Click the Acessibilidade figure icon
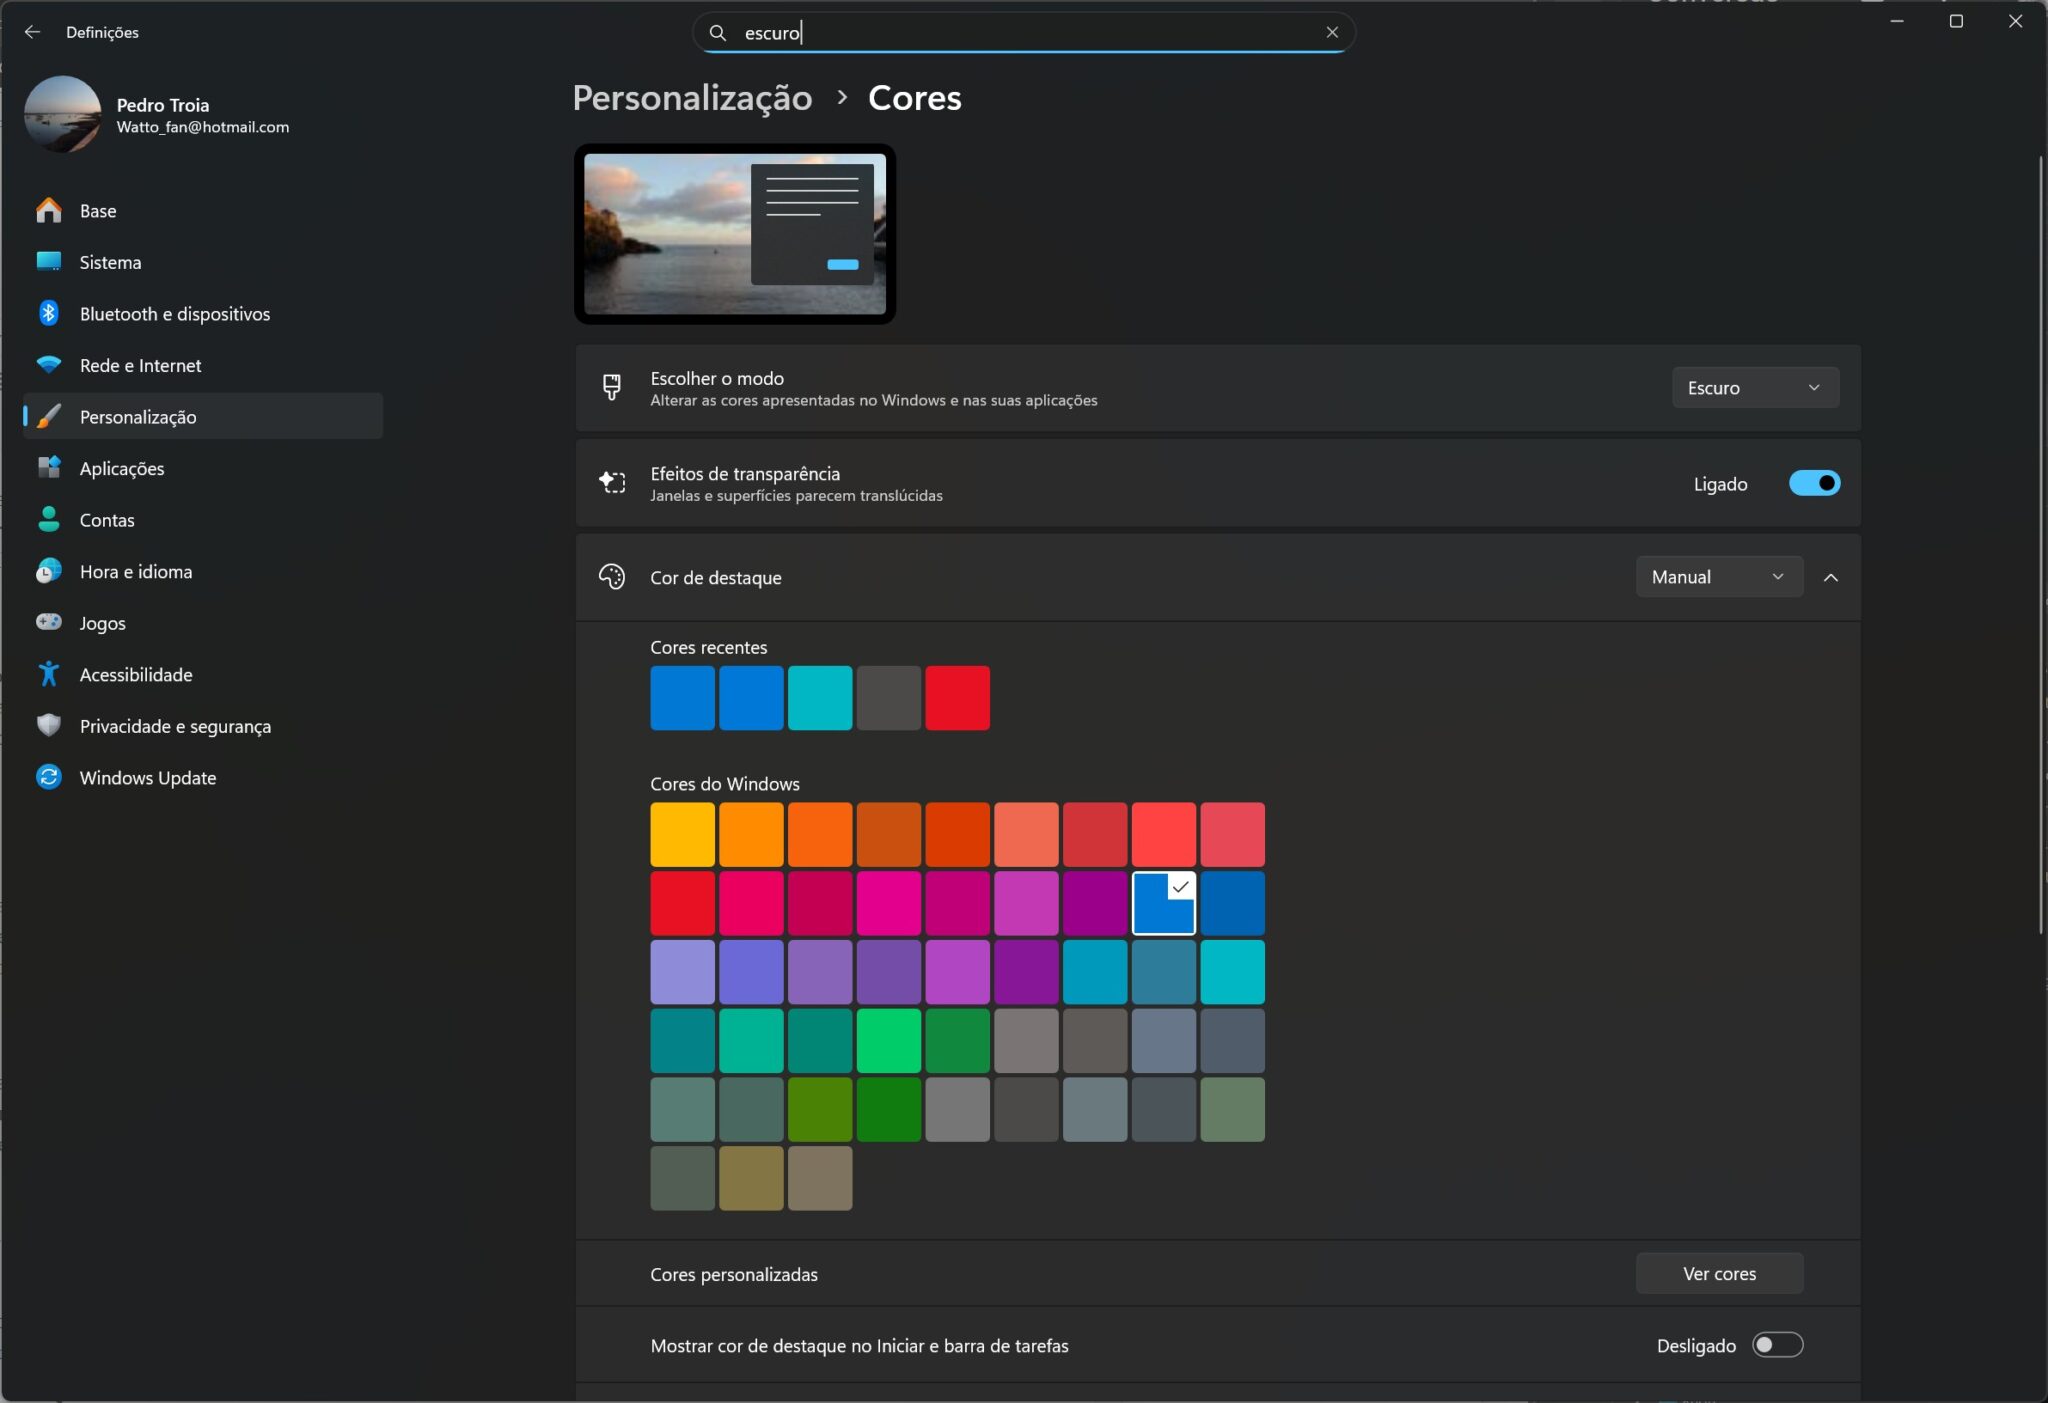Viewport: 2048px width, 1403px height. pos(48,674)
